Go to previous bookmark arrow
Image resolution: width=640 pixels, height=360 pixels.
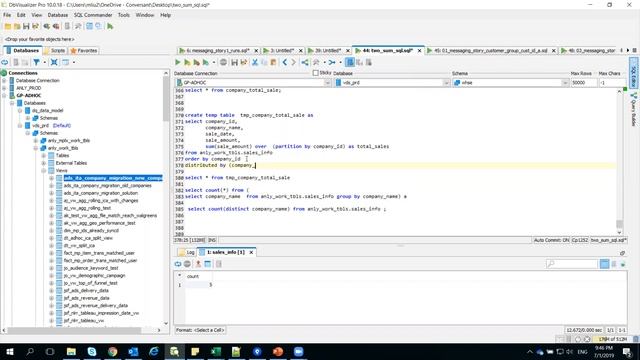(x=284, y=62)
